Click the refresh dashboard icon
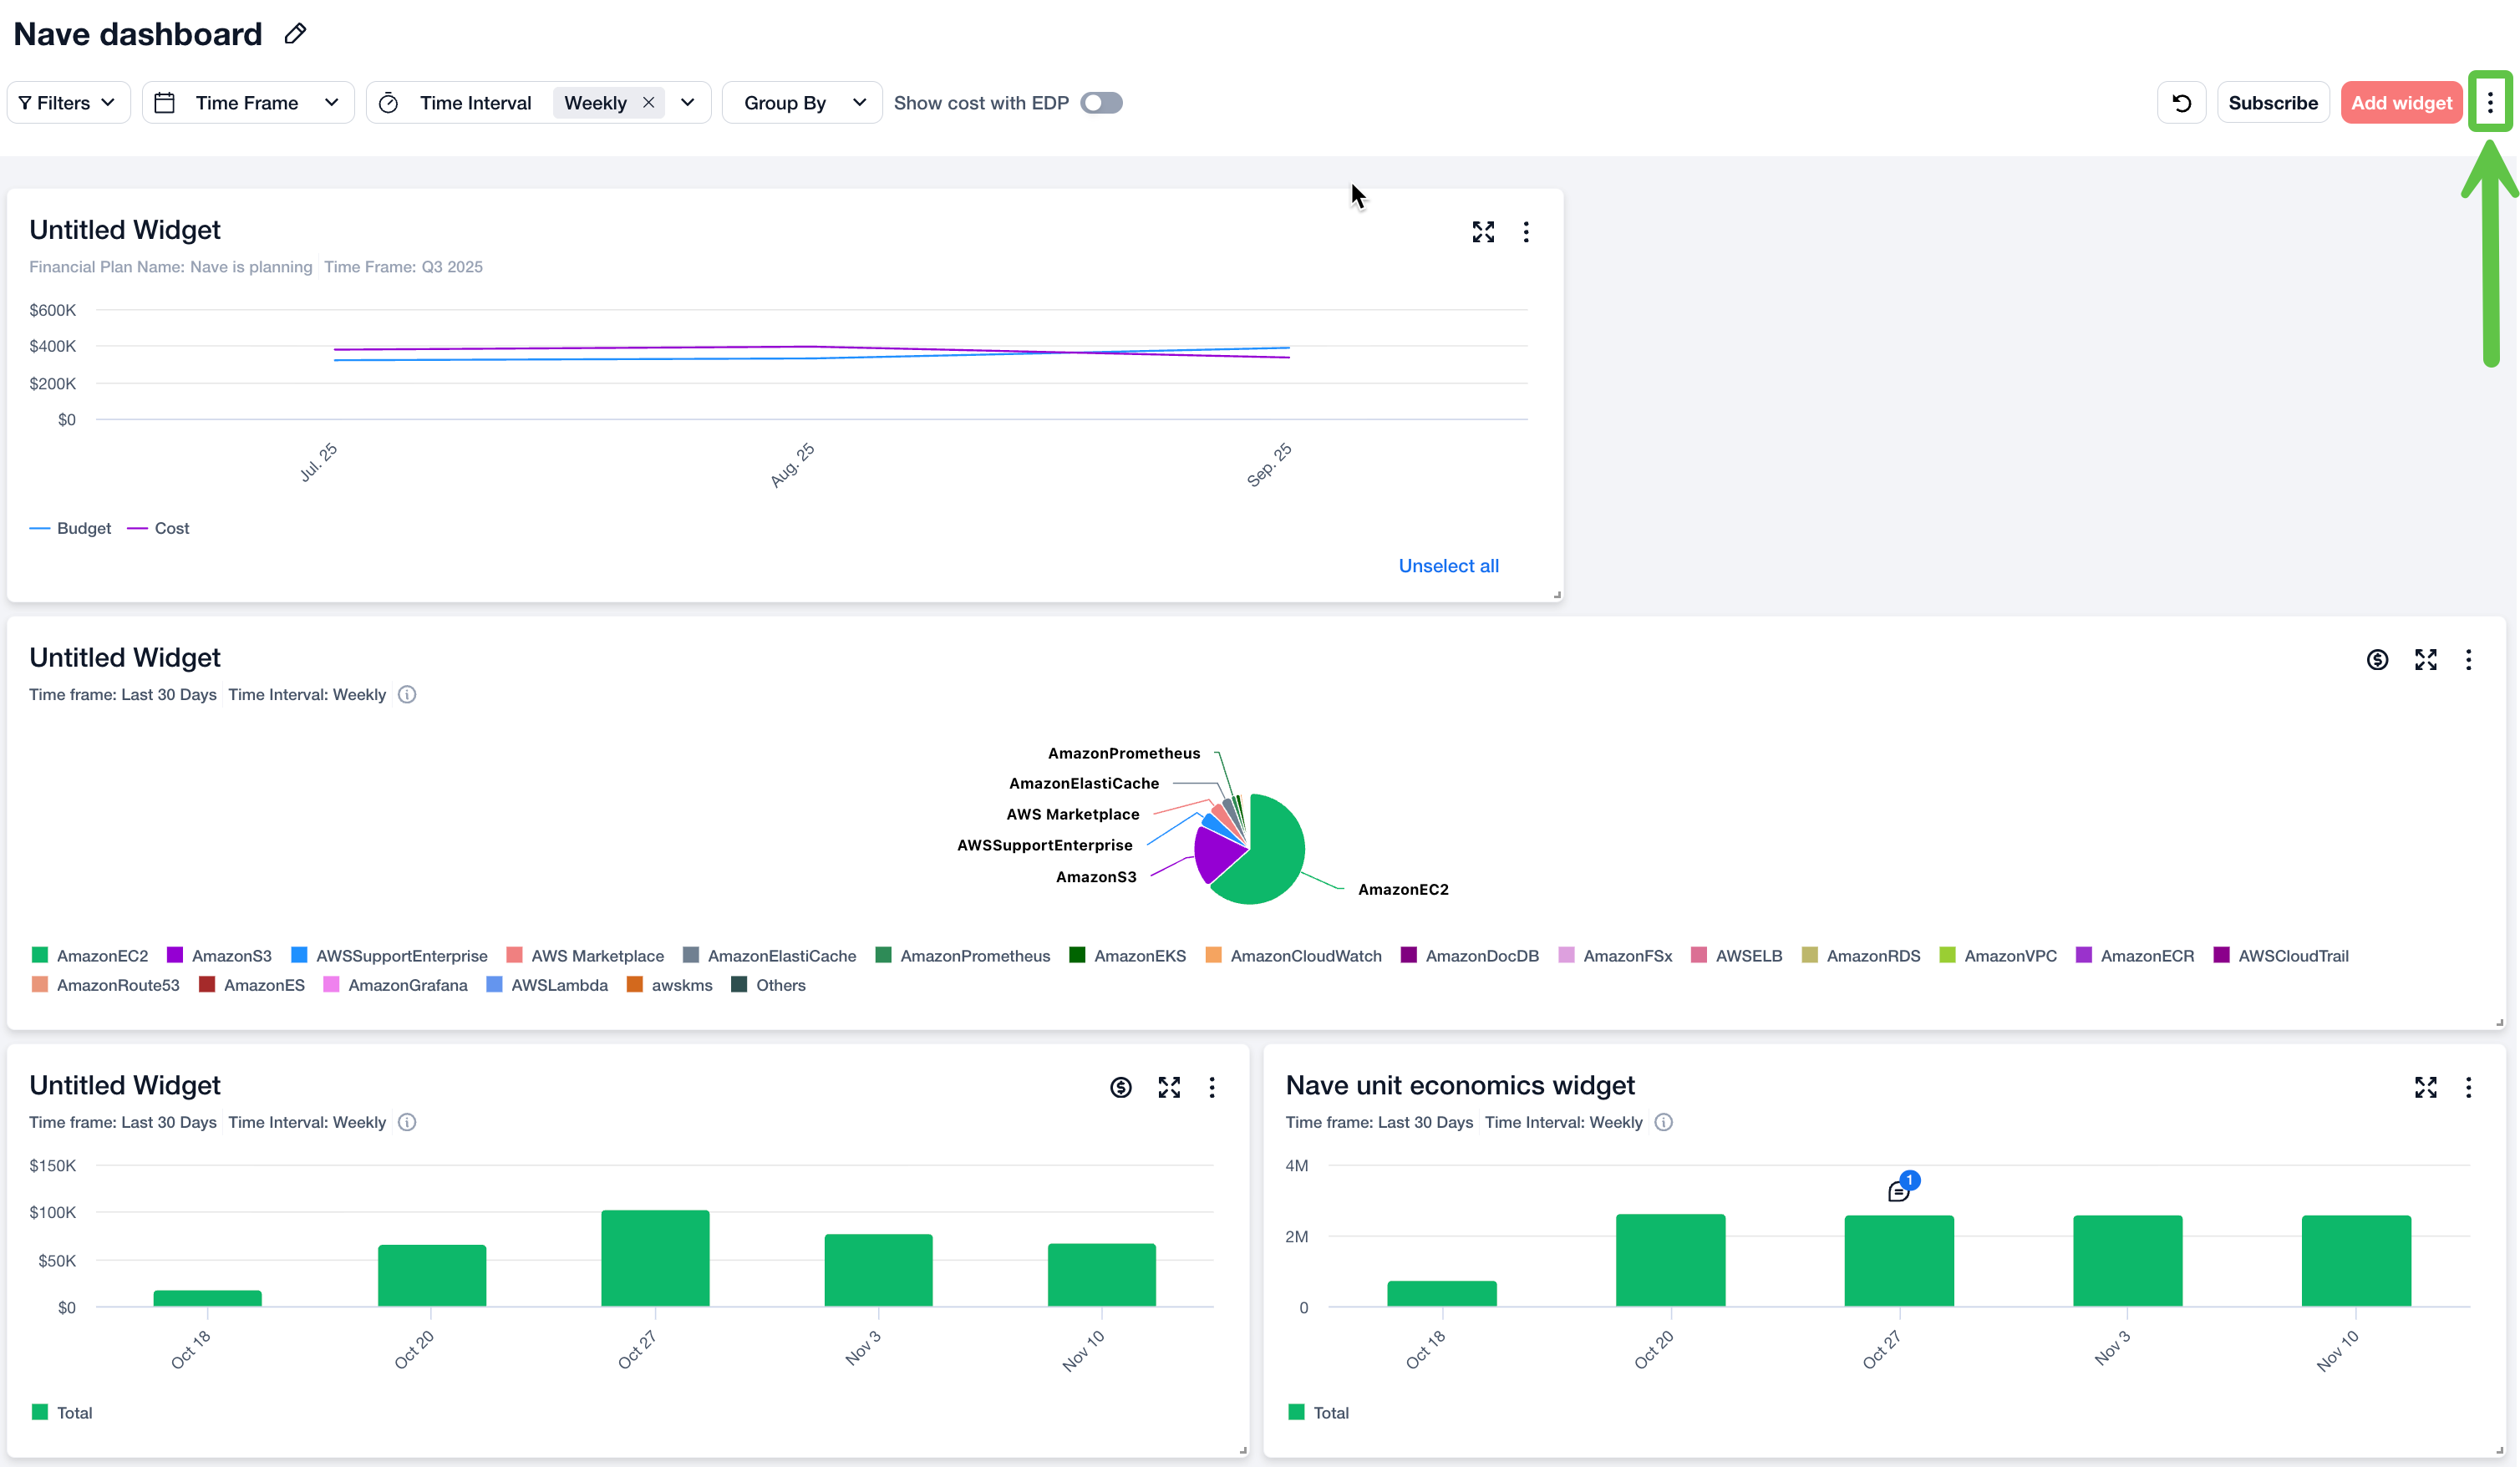The width and height of the screenshot is (2520, 1467). point(2181,103)
